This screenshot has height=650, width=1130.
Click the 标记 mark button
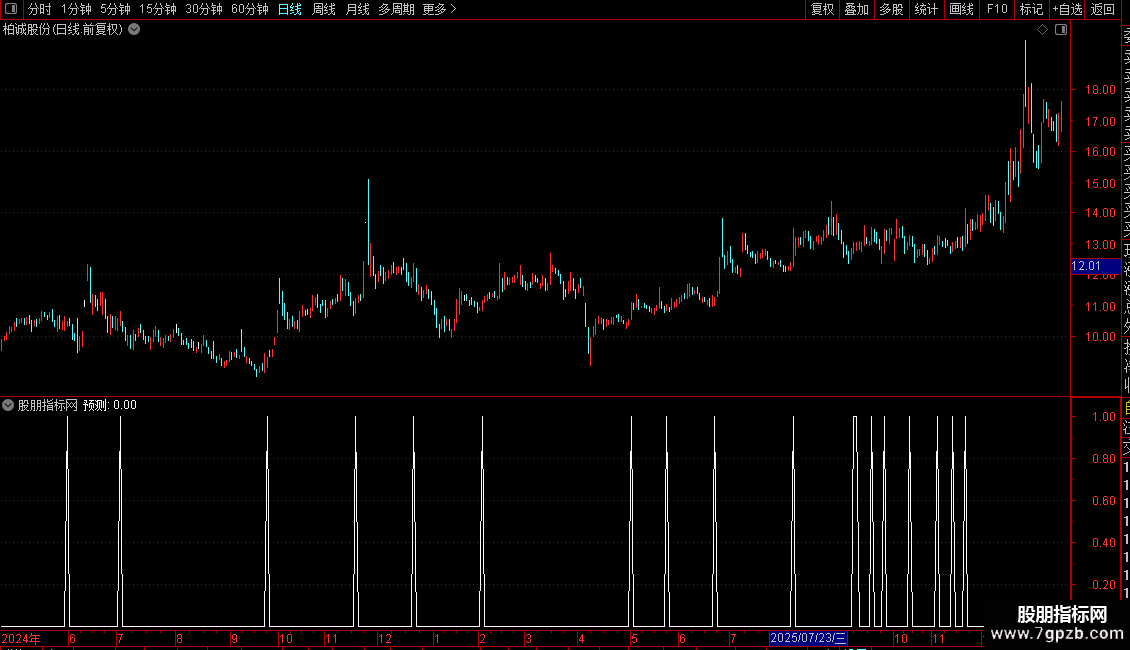tap(1031, 9)
